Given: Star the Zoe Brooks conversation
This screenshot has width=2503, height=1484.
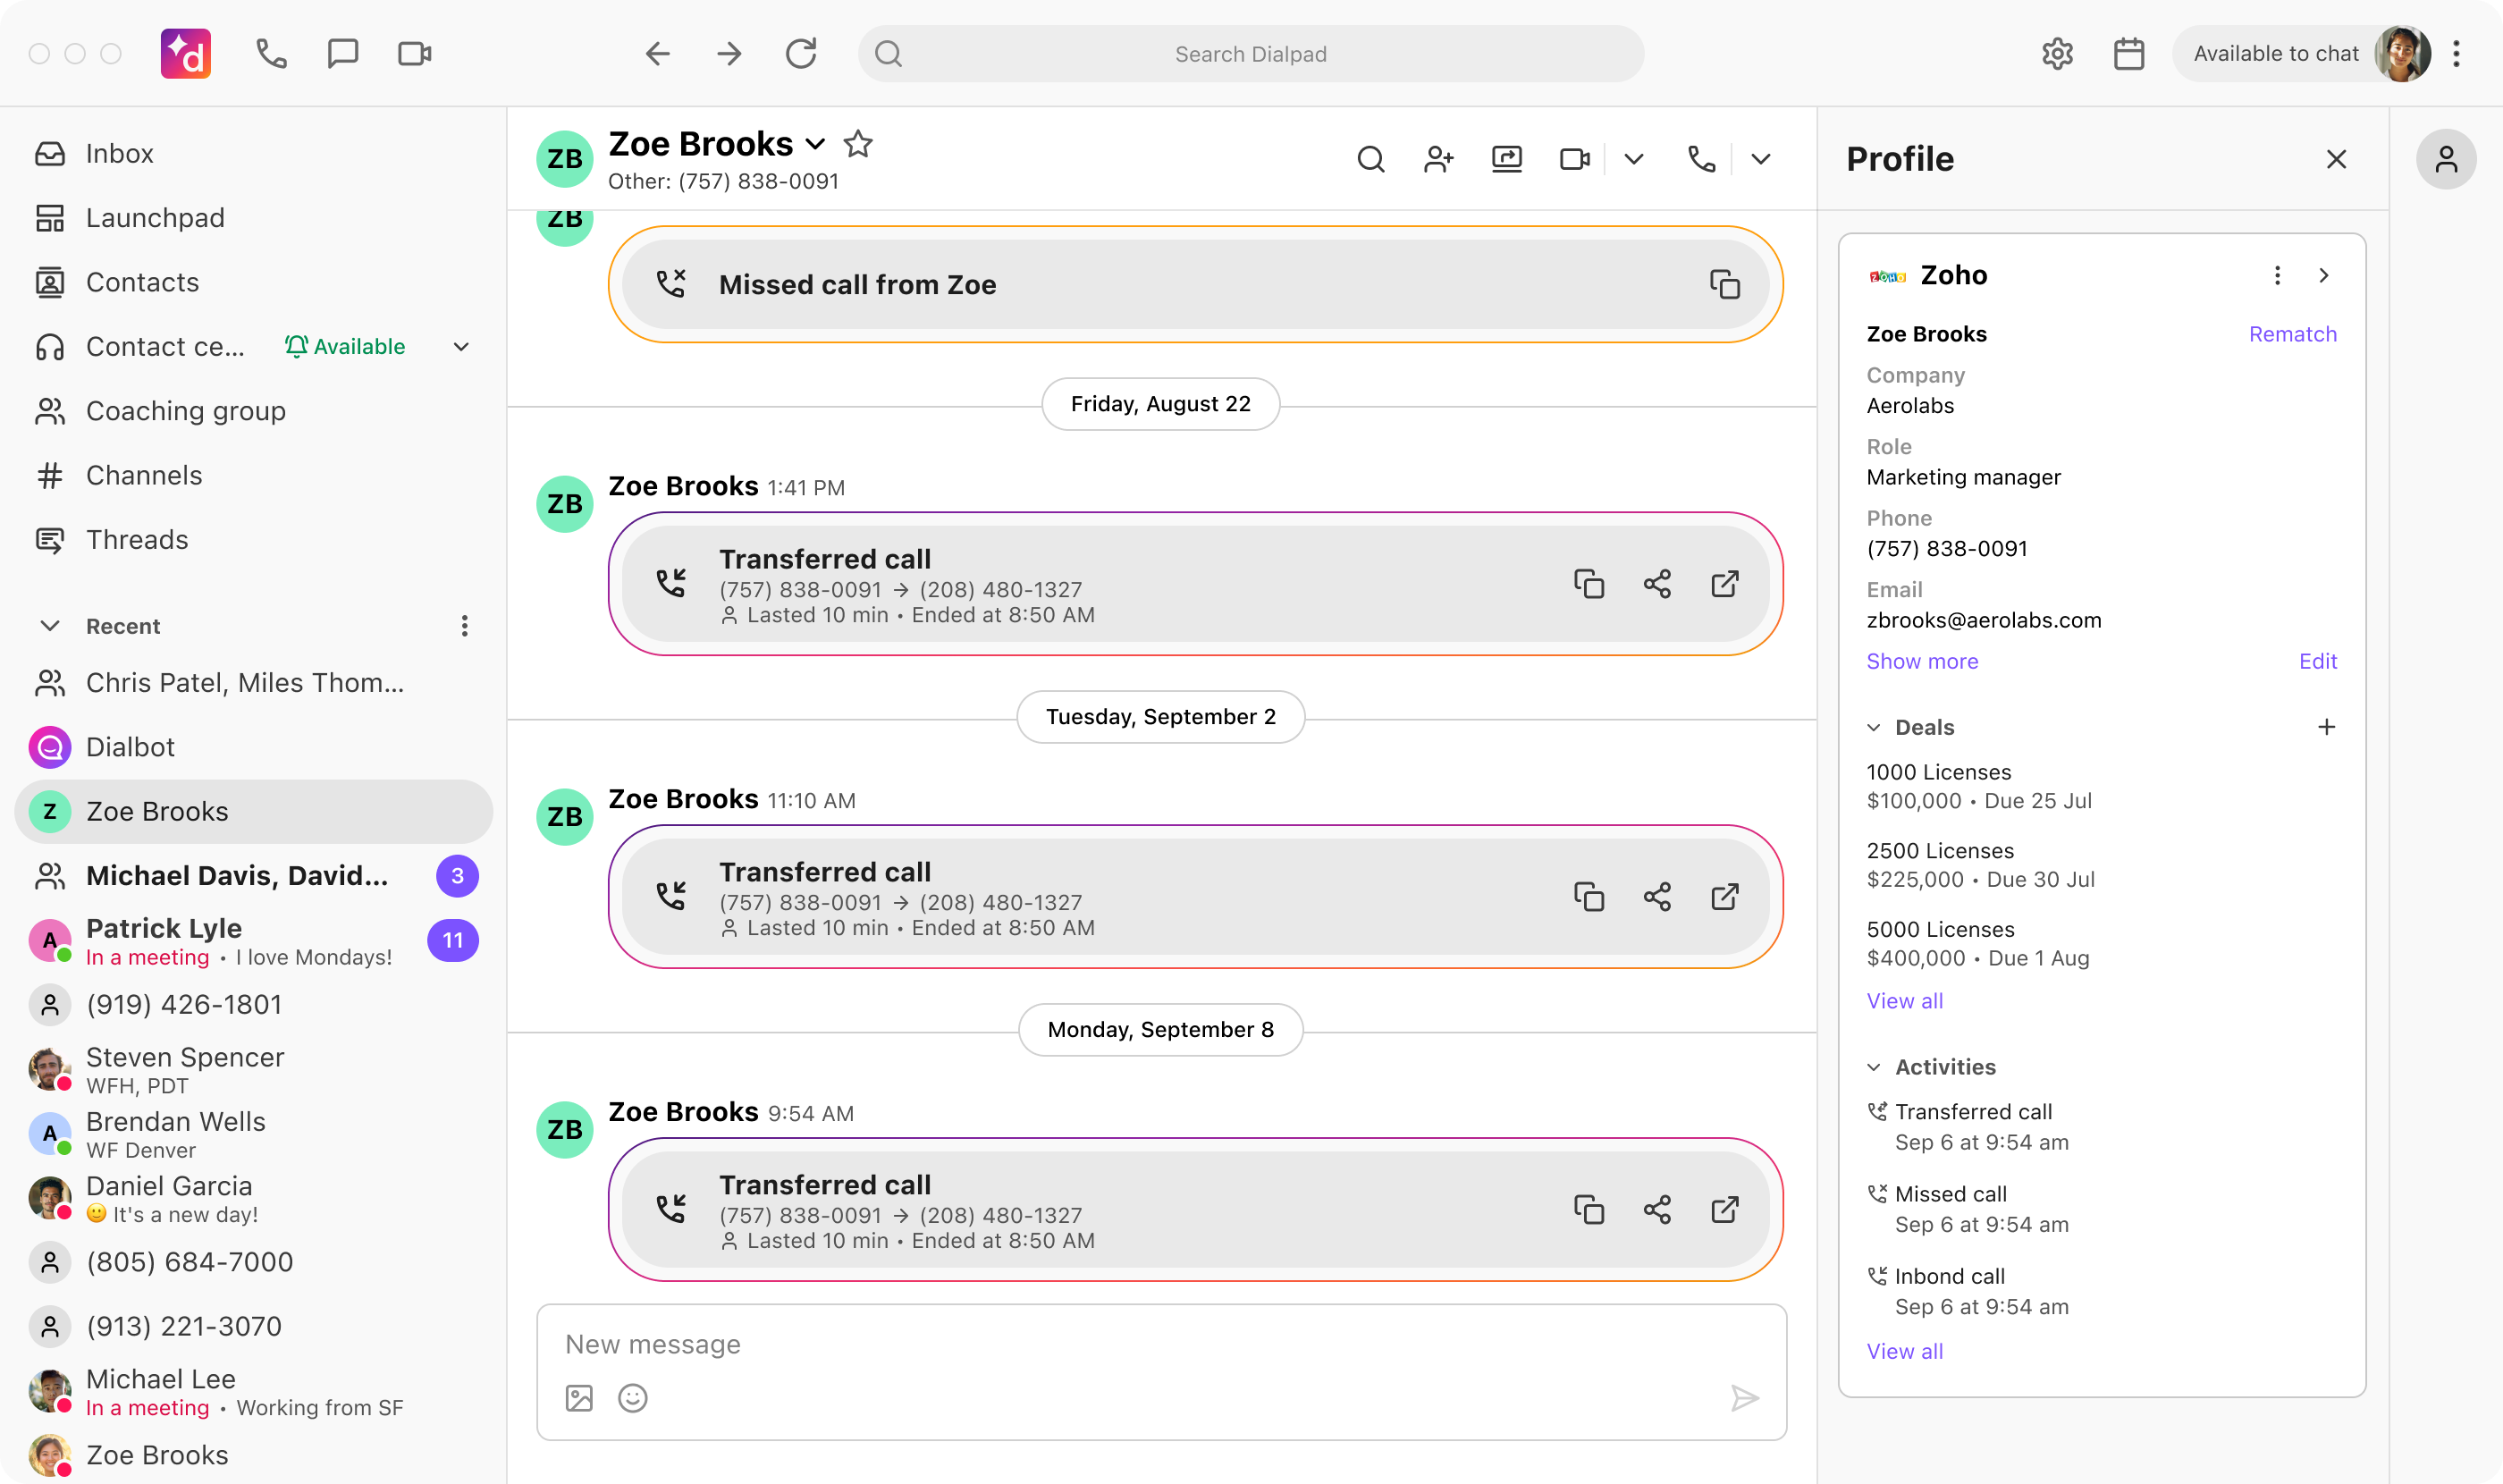Looking at the screenshot, I should (858, 144).
